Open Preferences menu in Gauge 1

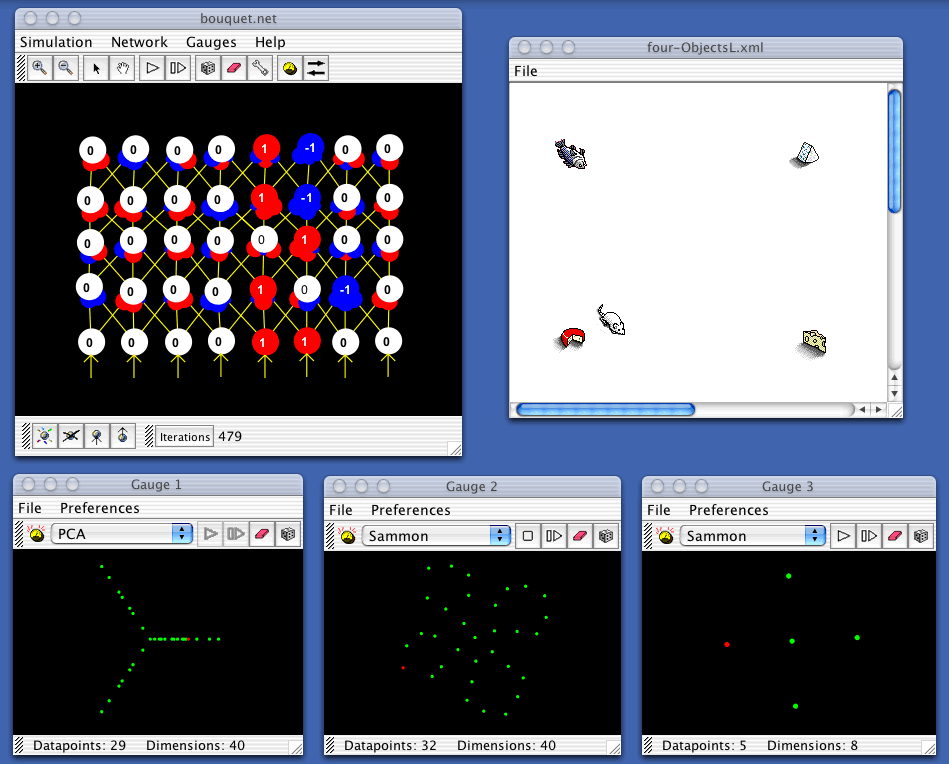click(100, 508)
